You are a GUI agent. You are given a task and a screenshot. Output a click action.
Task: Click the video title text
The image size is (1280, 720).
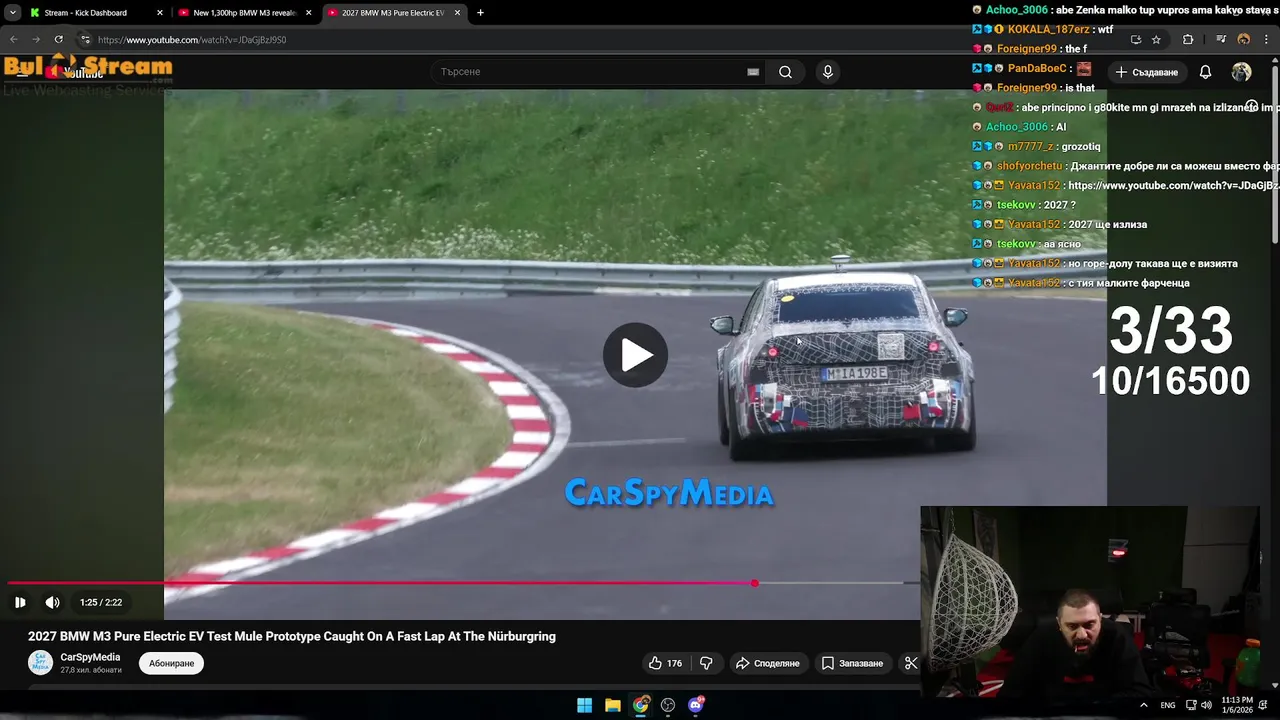(x=292, y=636)
